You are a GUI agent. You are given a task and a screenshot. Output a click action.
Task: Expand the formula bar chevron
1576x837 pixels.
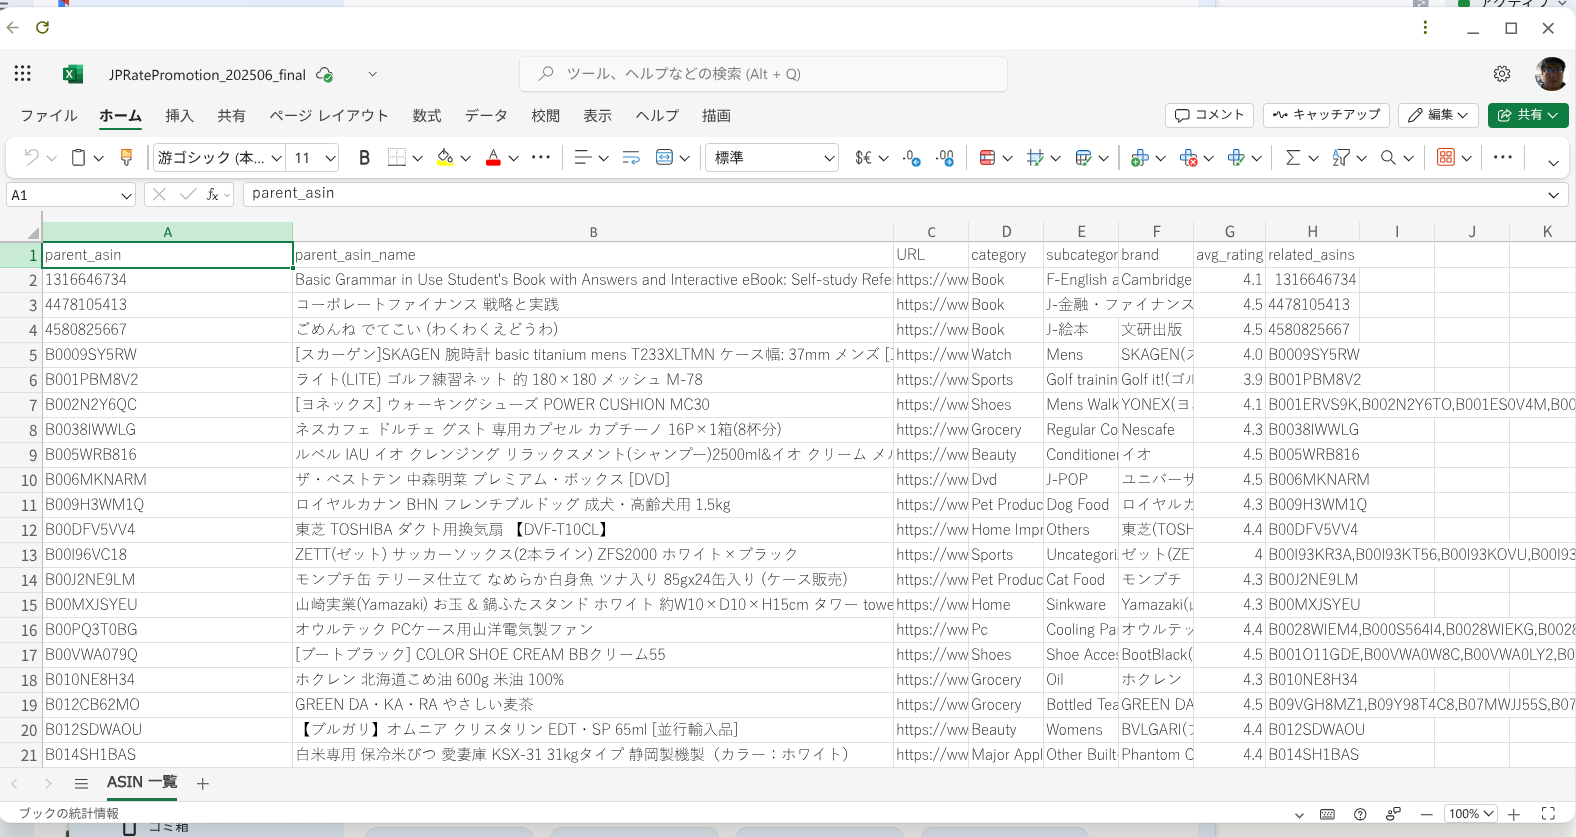[x=1553, y=196]
